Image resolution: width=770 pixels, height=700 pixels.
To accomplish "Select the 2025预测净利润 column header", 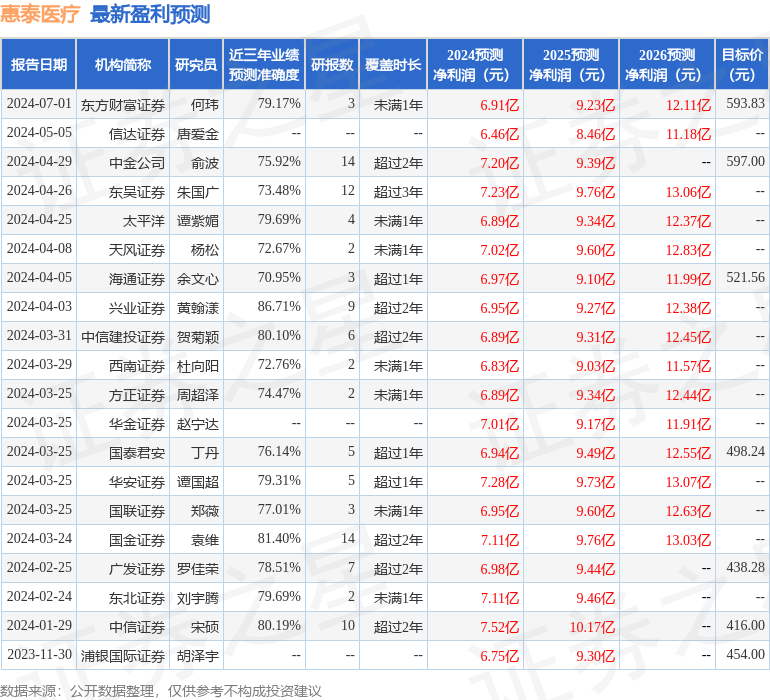I will click(x=571, y=64).
